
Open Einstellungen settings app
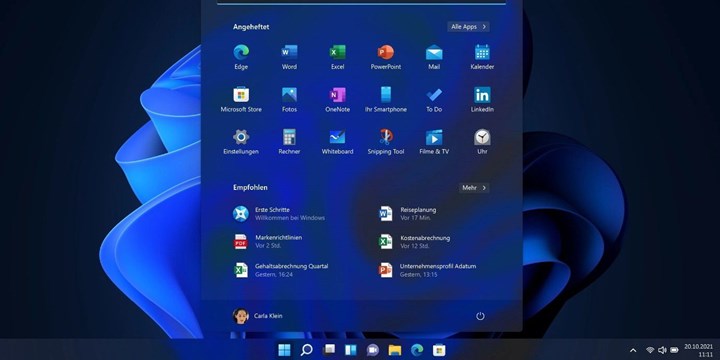coord(241,141)
